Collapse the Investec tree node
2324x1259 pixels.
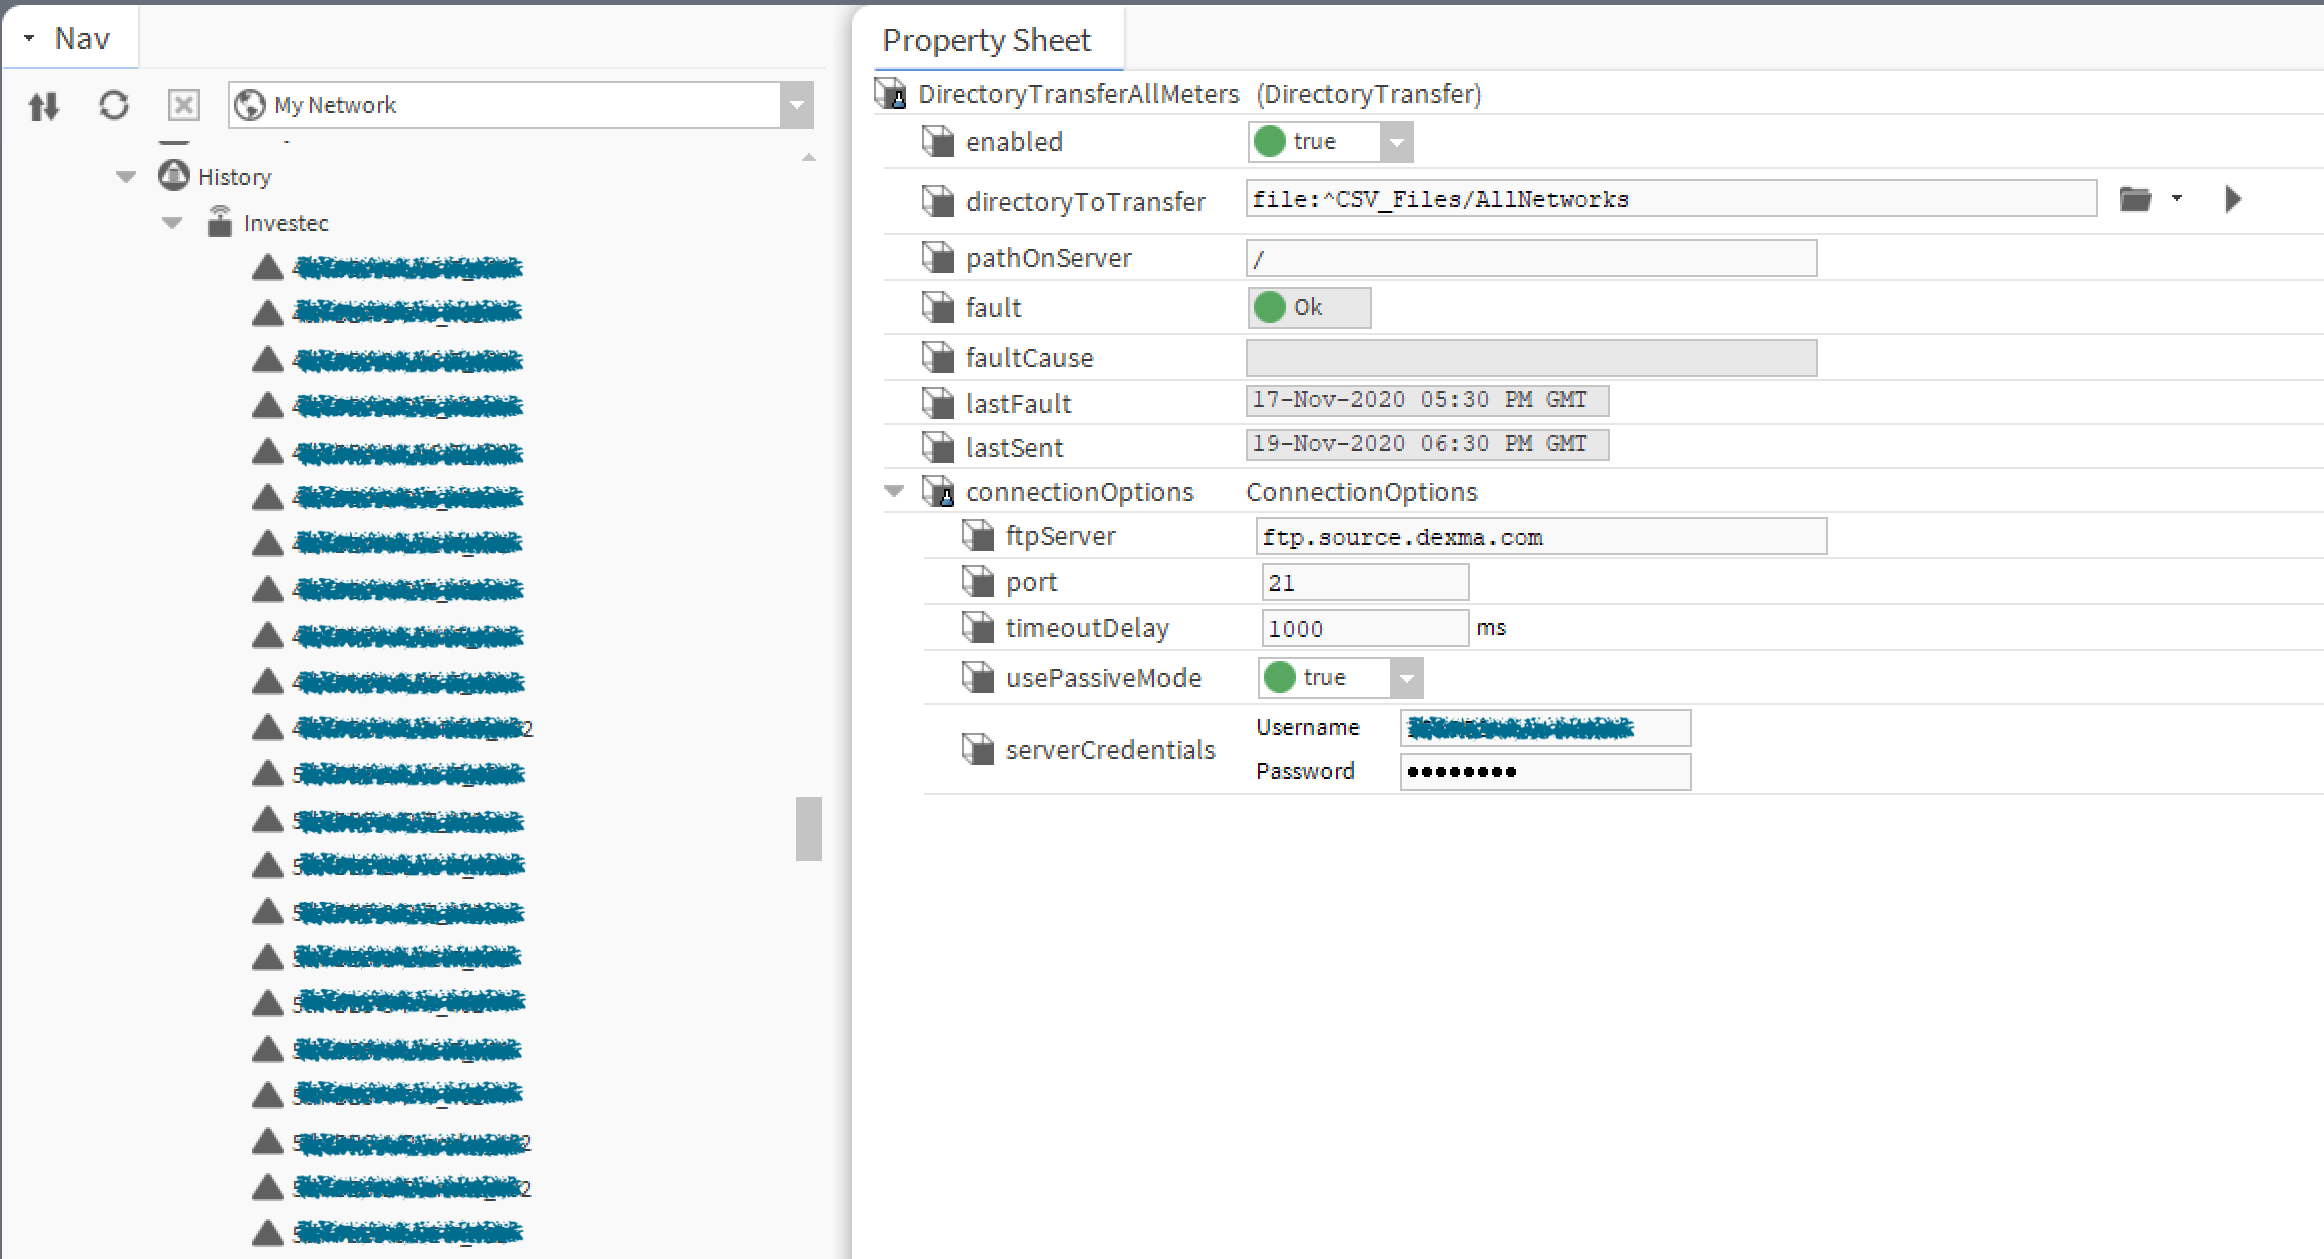(172, 223)
